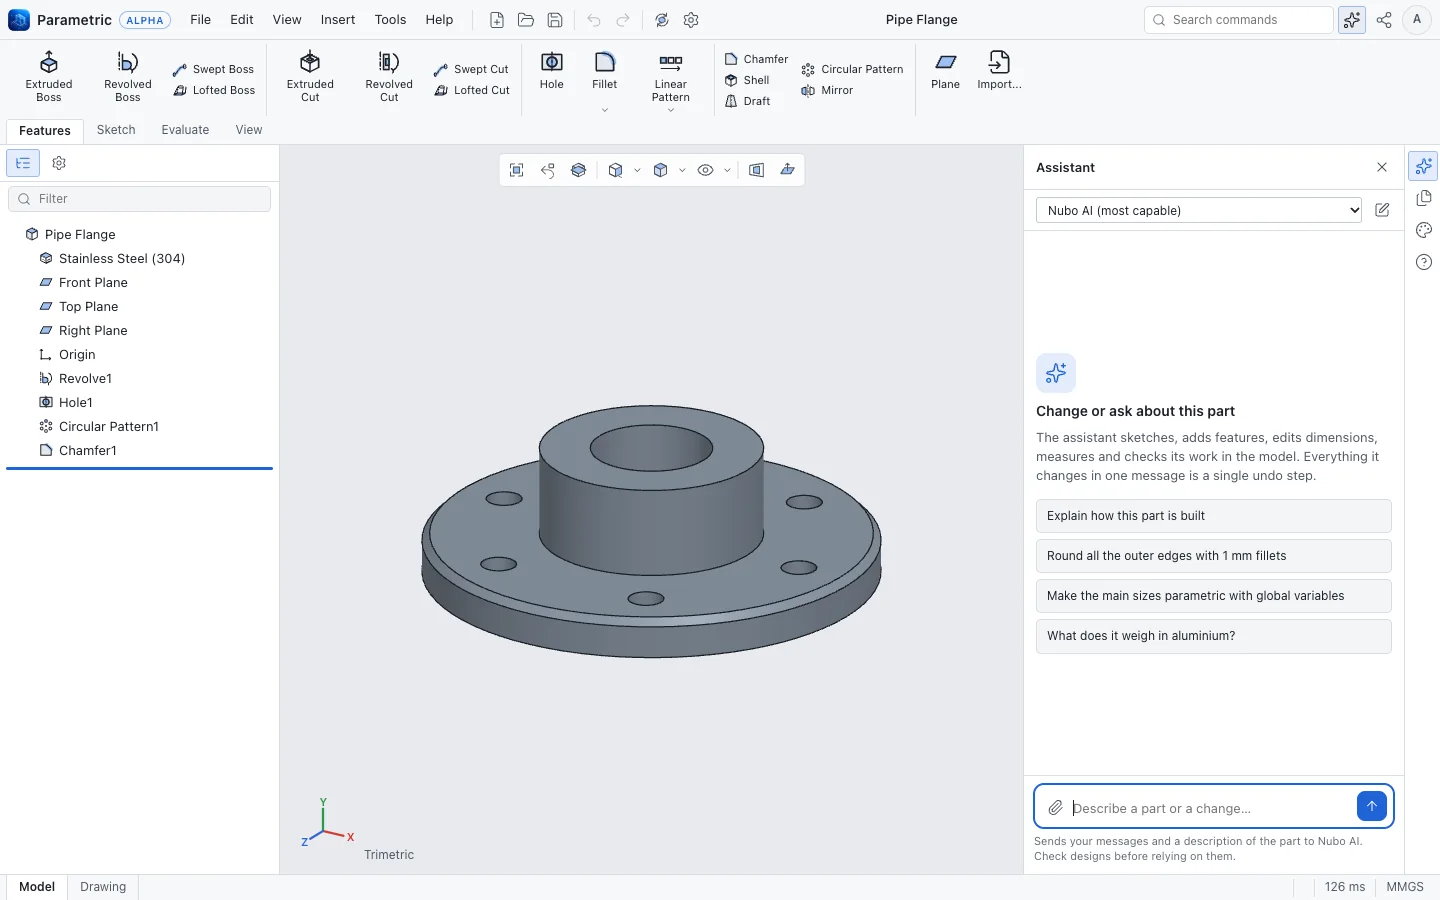Focus the Search commands field

(x=1239, y=20)
